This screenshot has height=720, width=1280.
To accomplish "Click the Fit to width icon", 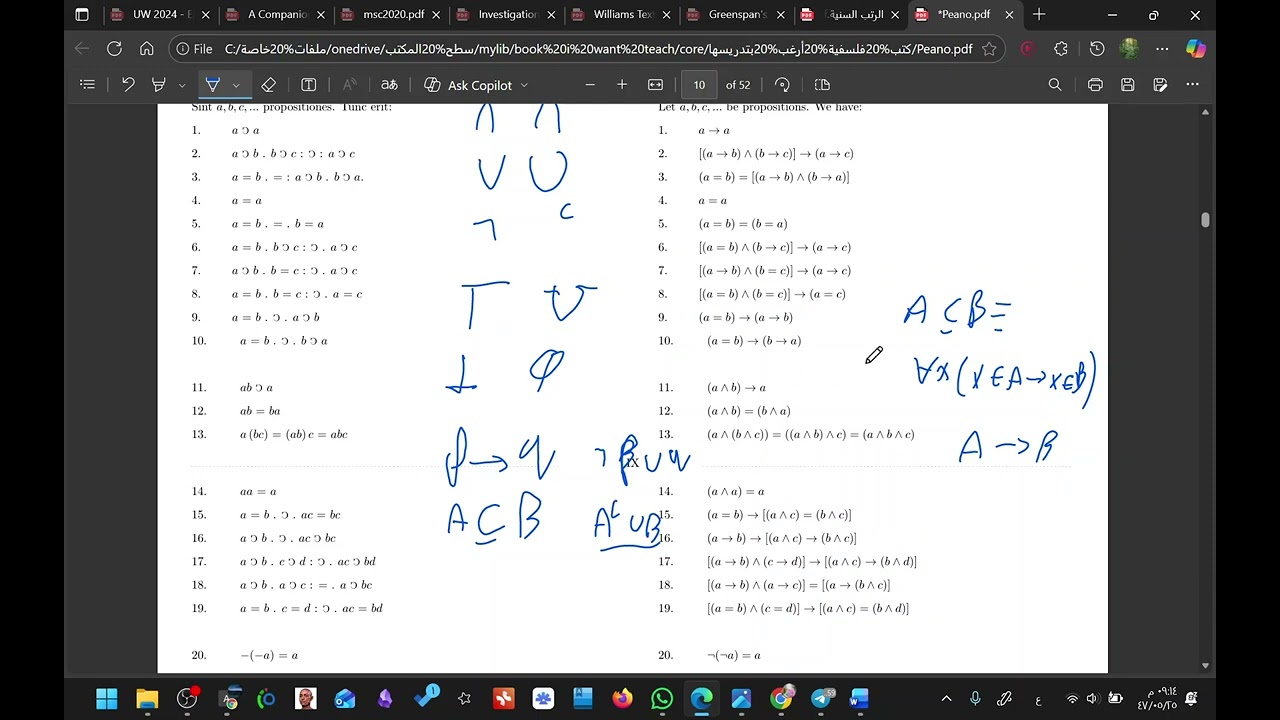I will 655,85.
